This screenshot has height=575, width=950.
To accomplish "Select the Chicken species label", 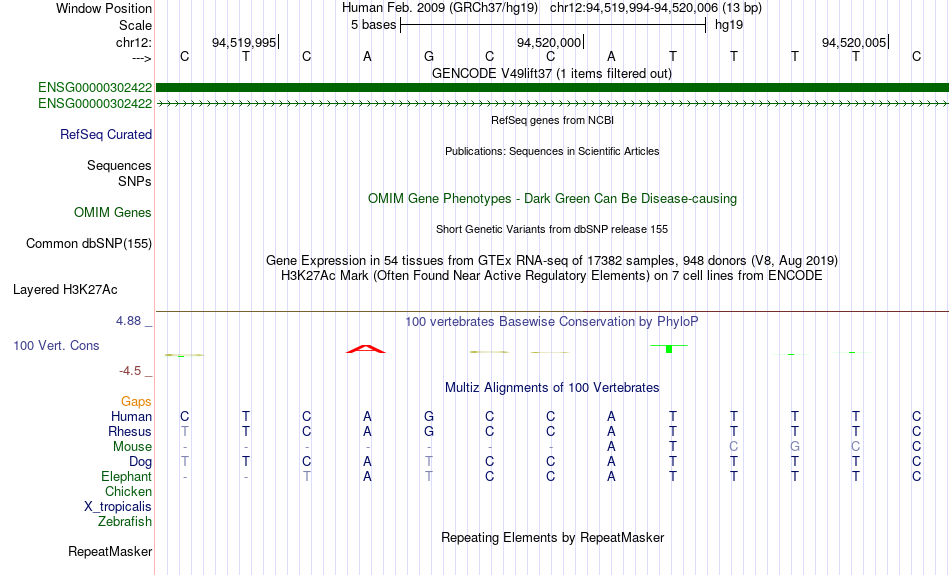I will point(128,491).
